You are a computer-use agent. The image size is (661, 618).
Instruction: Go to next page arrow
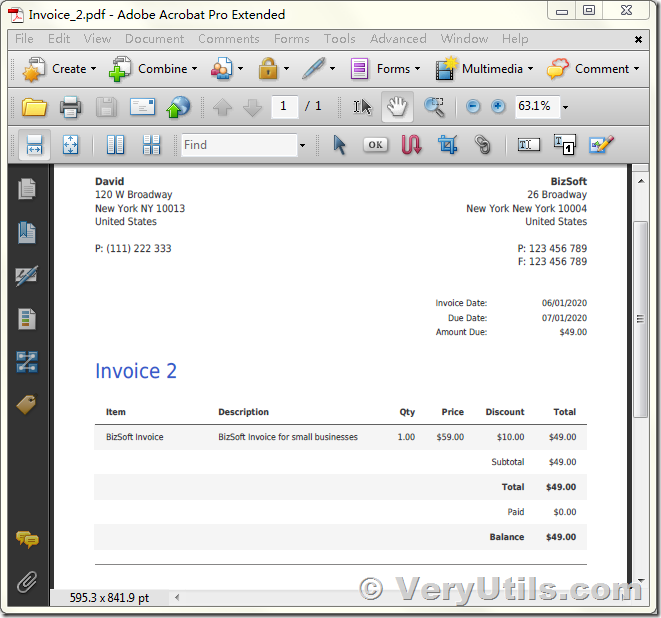click(x=253, y=107)
